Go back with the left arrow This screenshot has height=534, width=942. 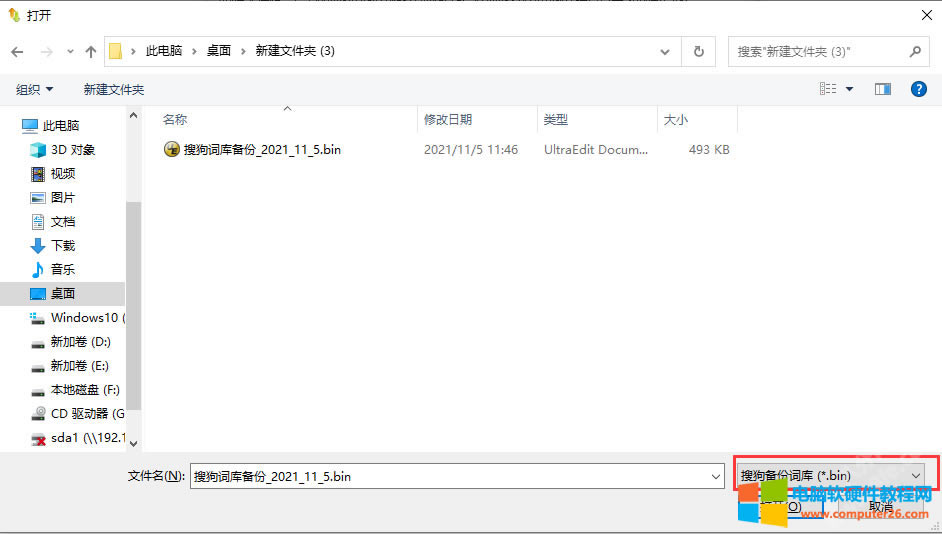(17, 52)
